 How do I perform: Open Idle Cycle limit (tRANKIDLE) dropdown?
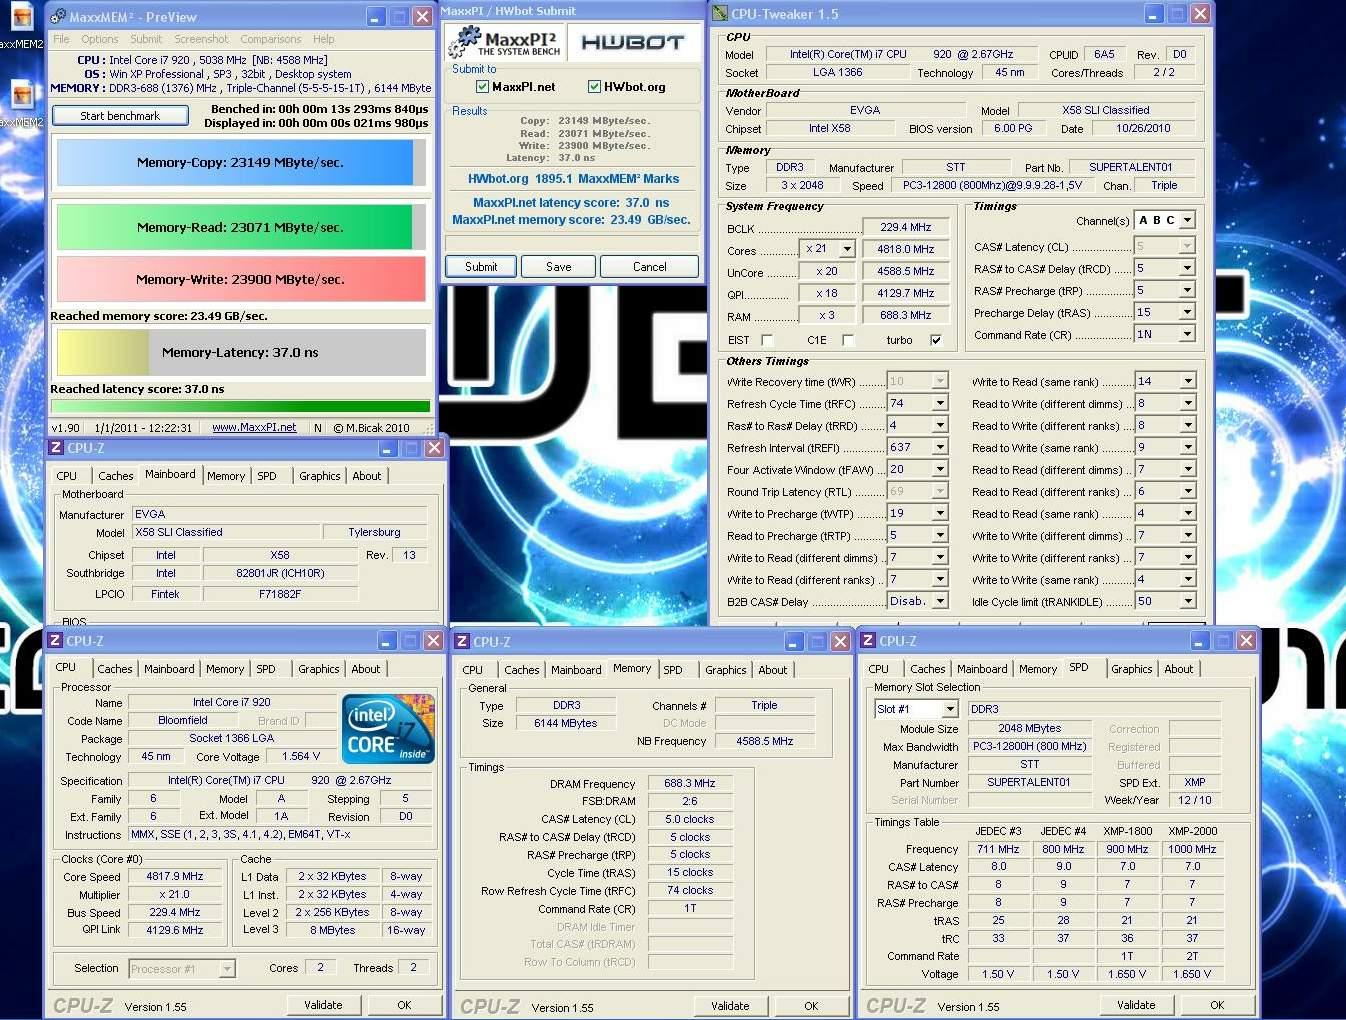coord(1187,601)
